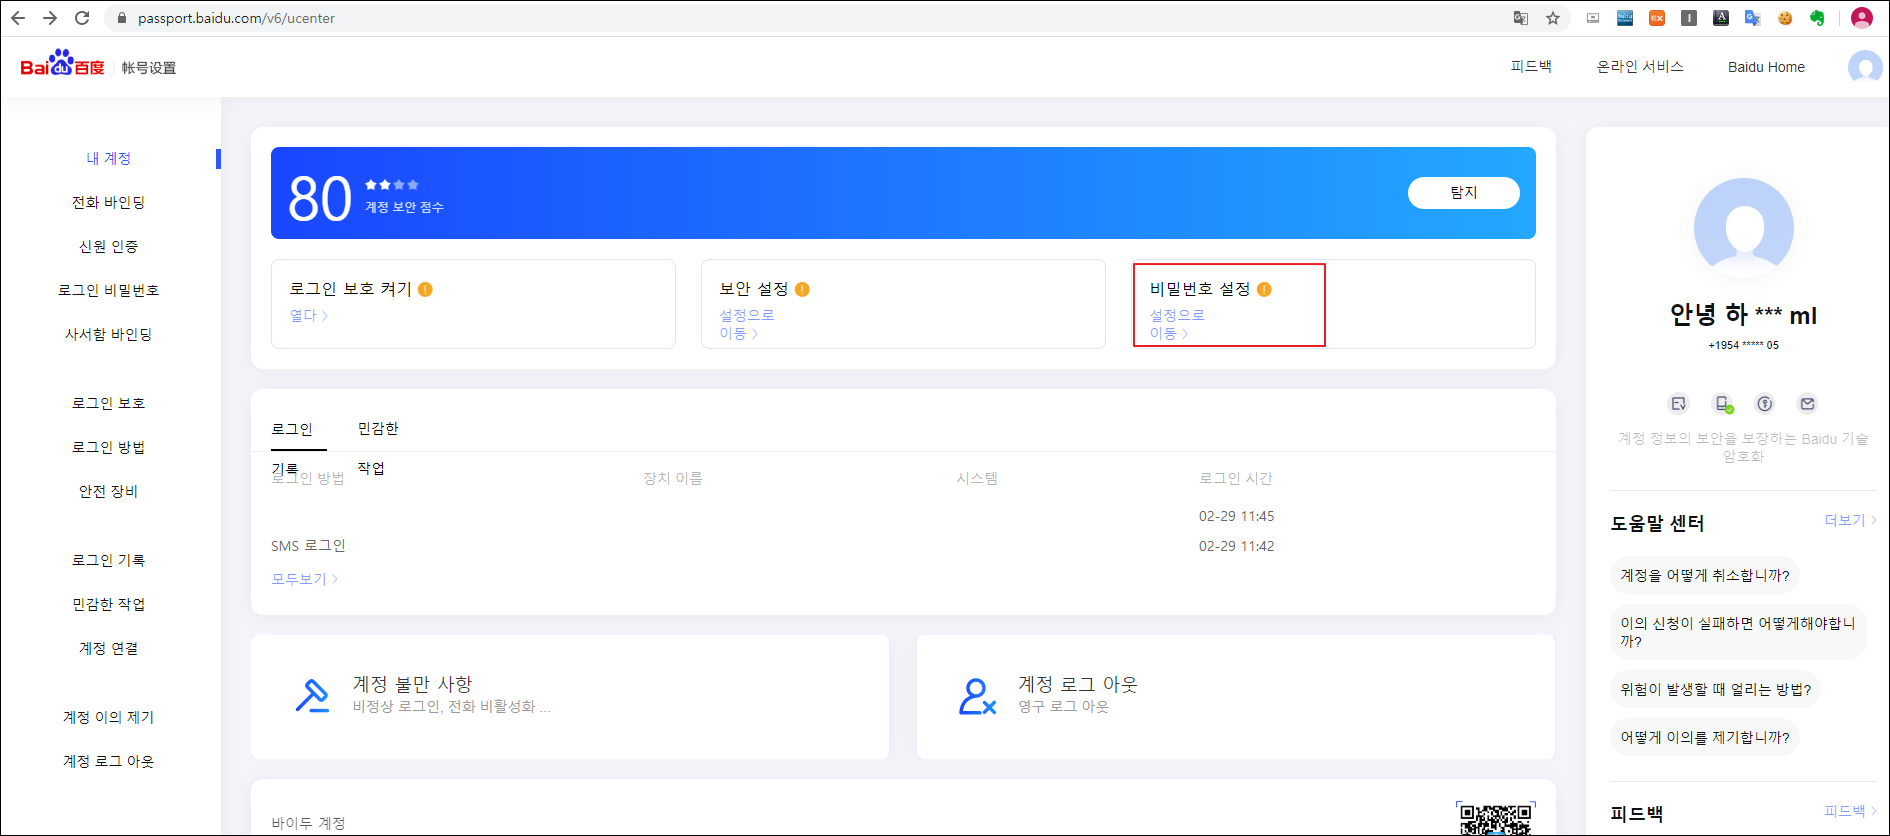Image resolution: width=1890 pixels, height=836 pixels.
Task: Open the blue dictionary tooltip extension
Action: tap(1625, 18)
